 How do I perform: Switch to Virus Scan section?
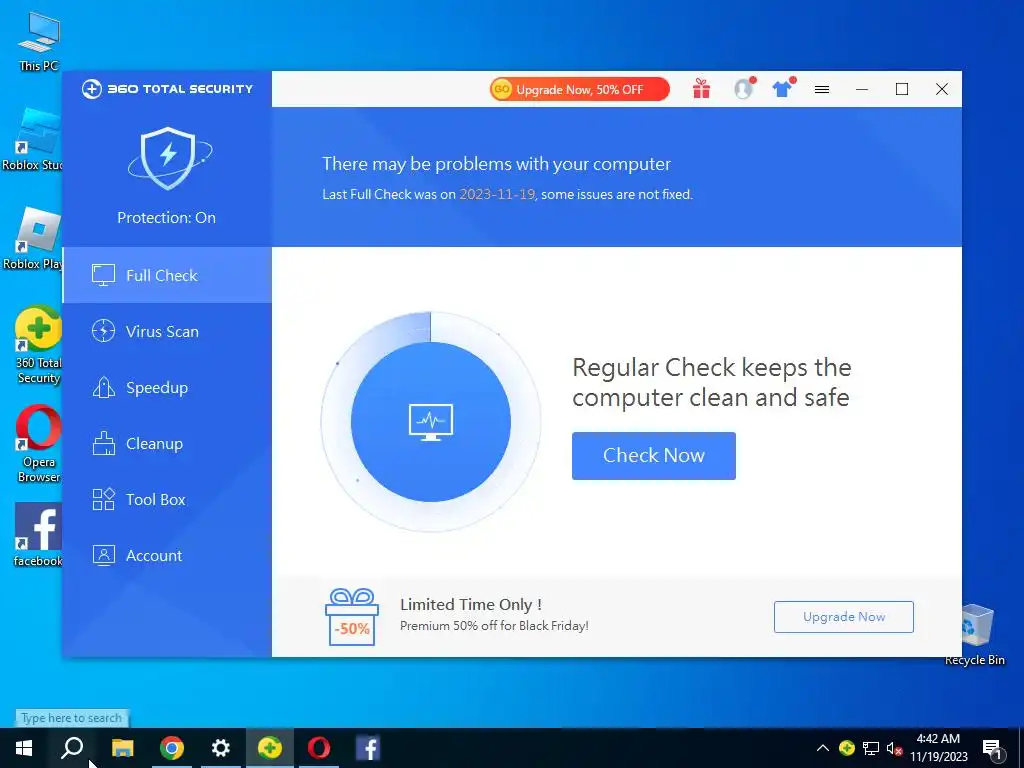[x=167, y=331]
